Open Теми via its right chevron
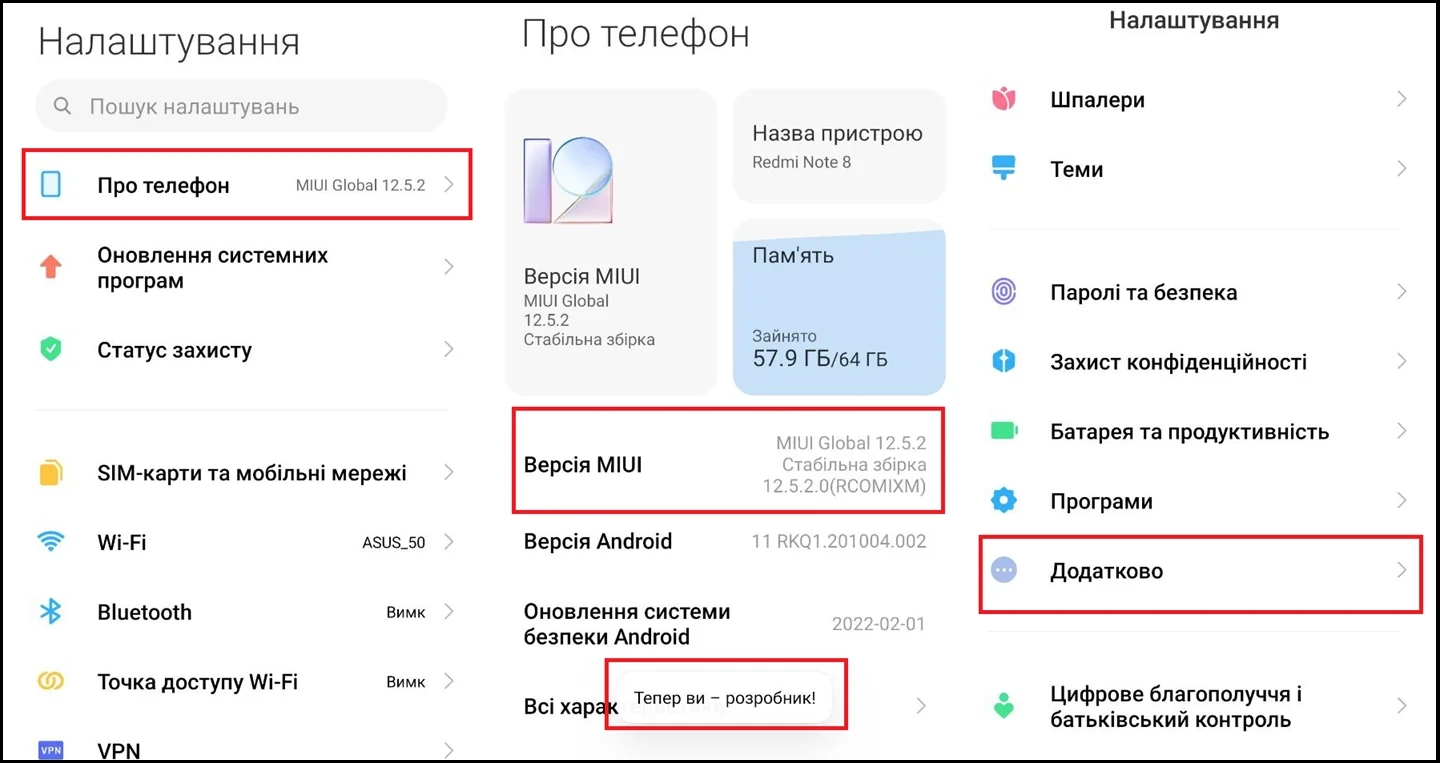1440x763 pixels. 1401,169
